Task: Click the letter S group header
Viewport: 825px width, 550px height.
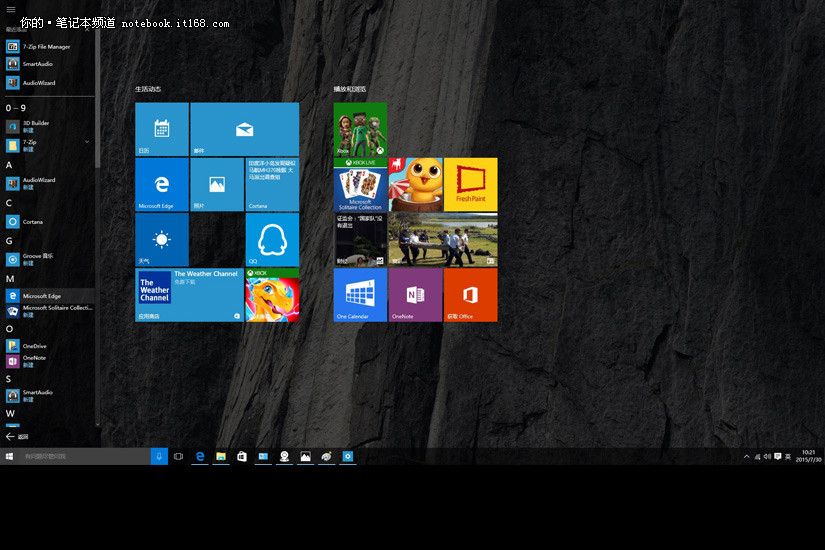Action: [x=8, y=378]
